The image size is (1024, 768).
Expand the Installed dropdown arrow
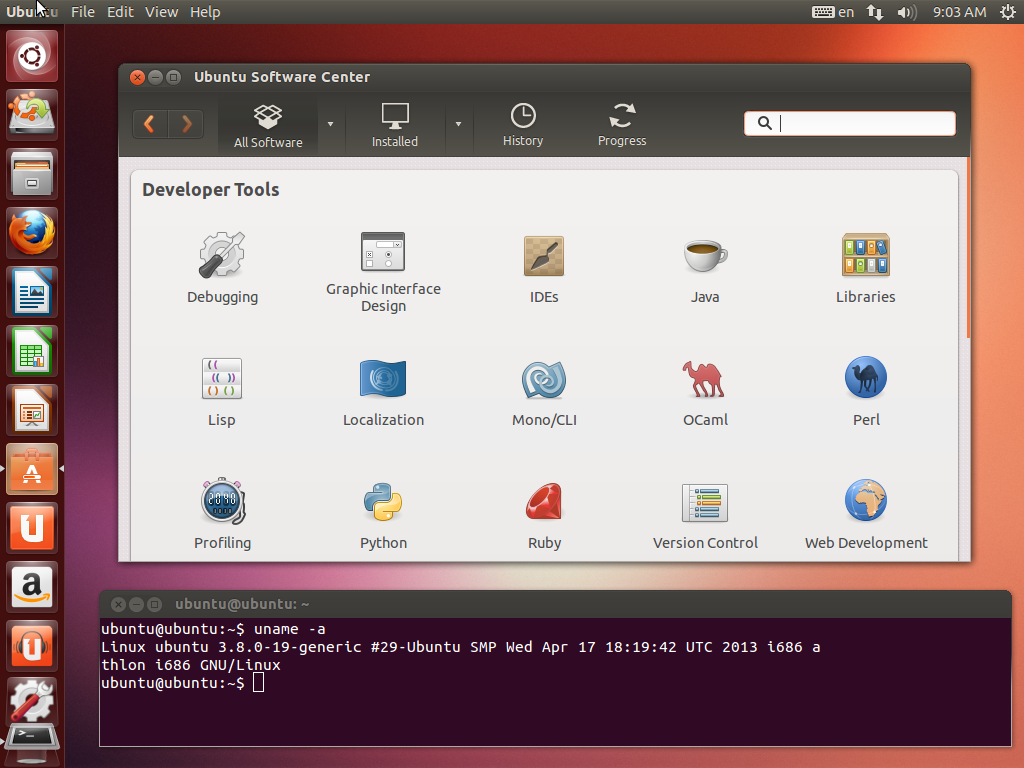[x=458, y=124]
